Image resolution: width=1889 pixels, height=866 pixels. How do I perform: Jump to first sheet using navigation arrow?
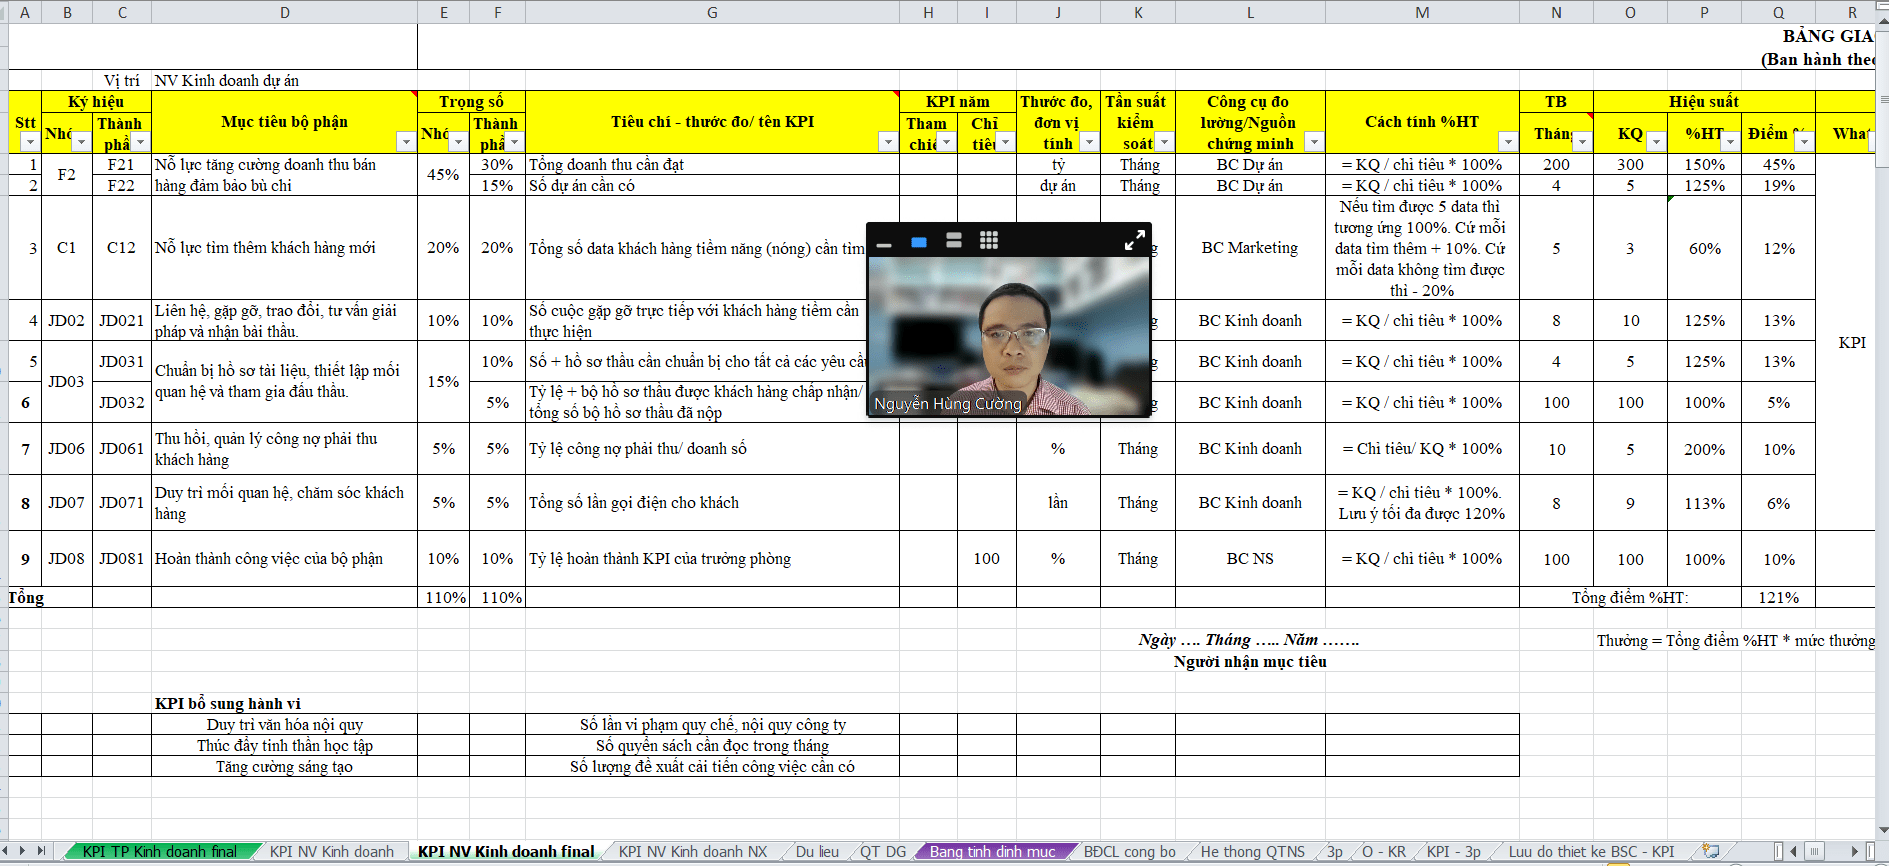point(7,851)
